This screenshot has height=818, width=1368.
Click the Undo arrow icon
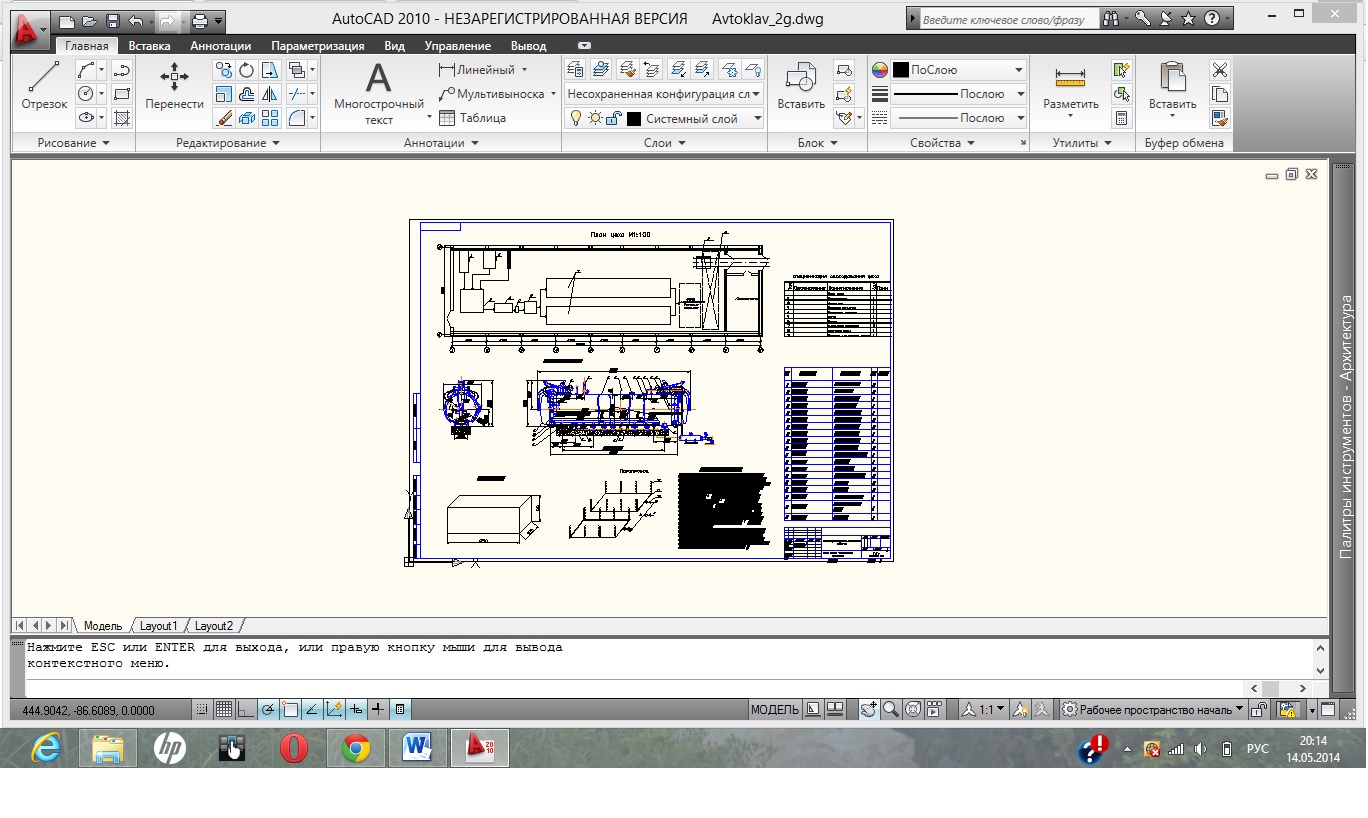(136, 20)
